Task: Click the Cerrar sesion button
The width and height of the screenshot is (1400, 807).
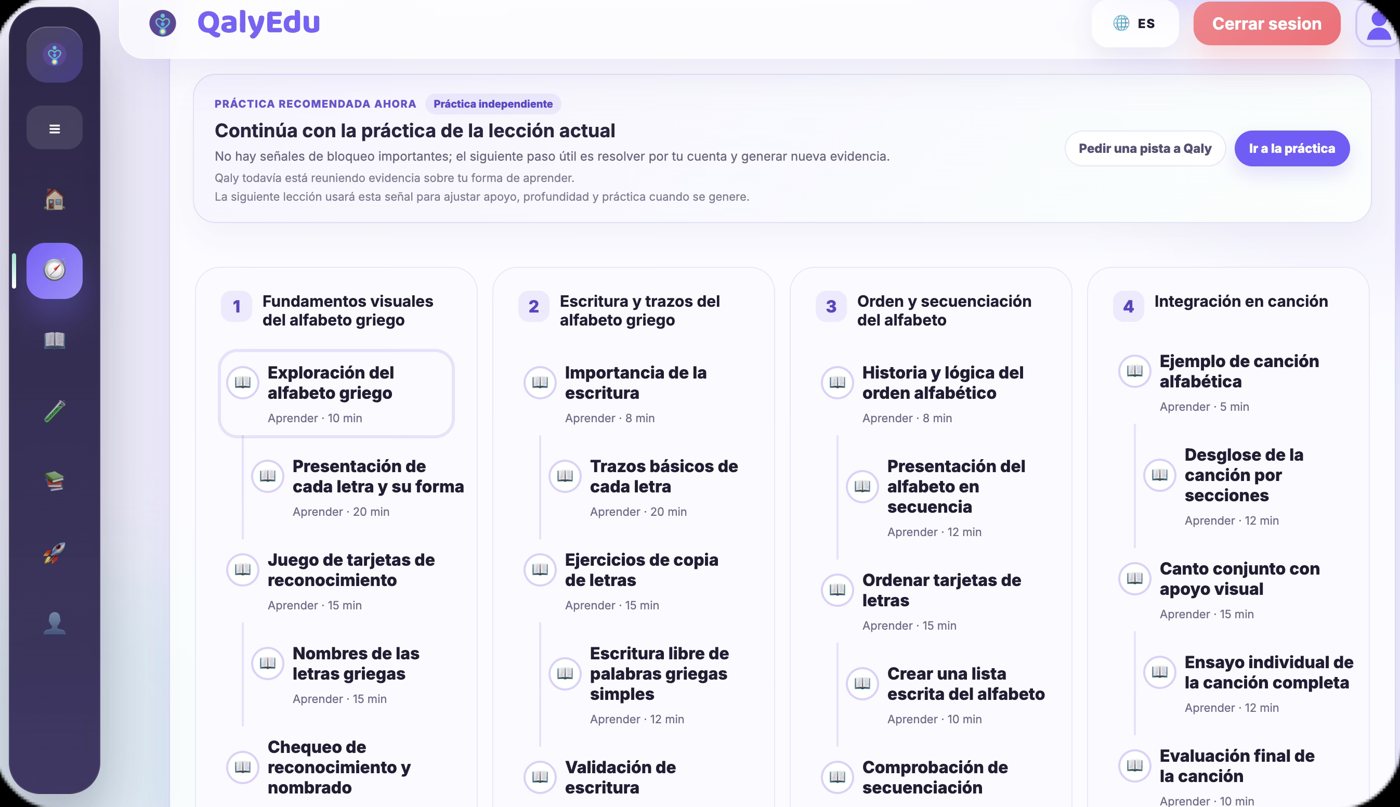Action: pyautogui.click(x=1267, y=24)
